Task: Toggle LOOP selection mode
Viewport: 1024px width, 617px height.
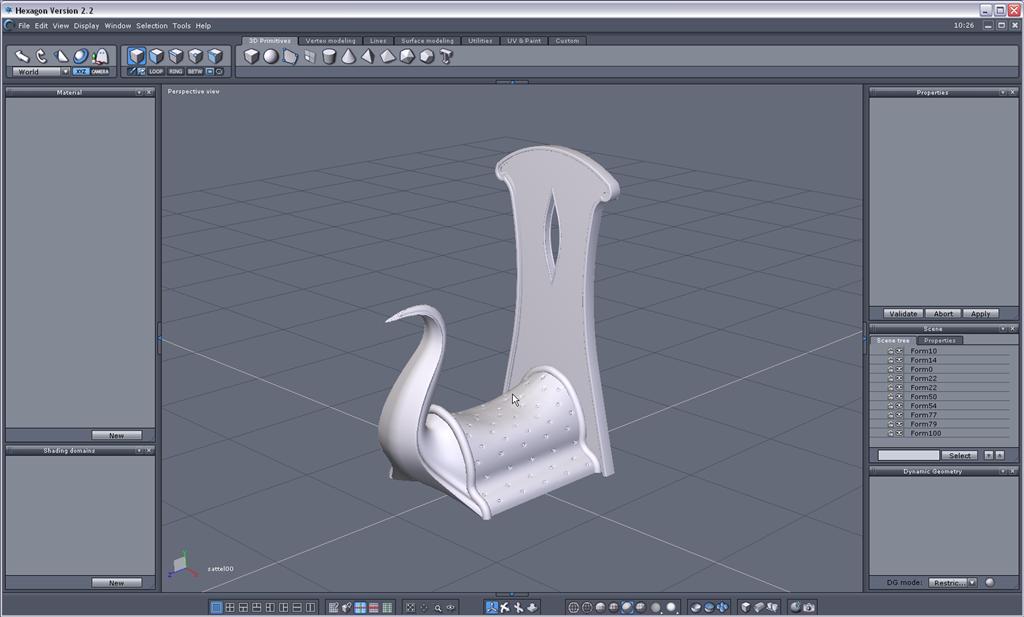Action: [156, 72]
